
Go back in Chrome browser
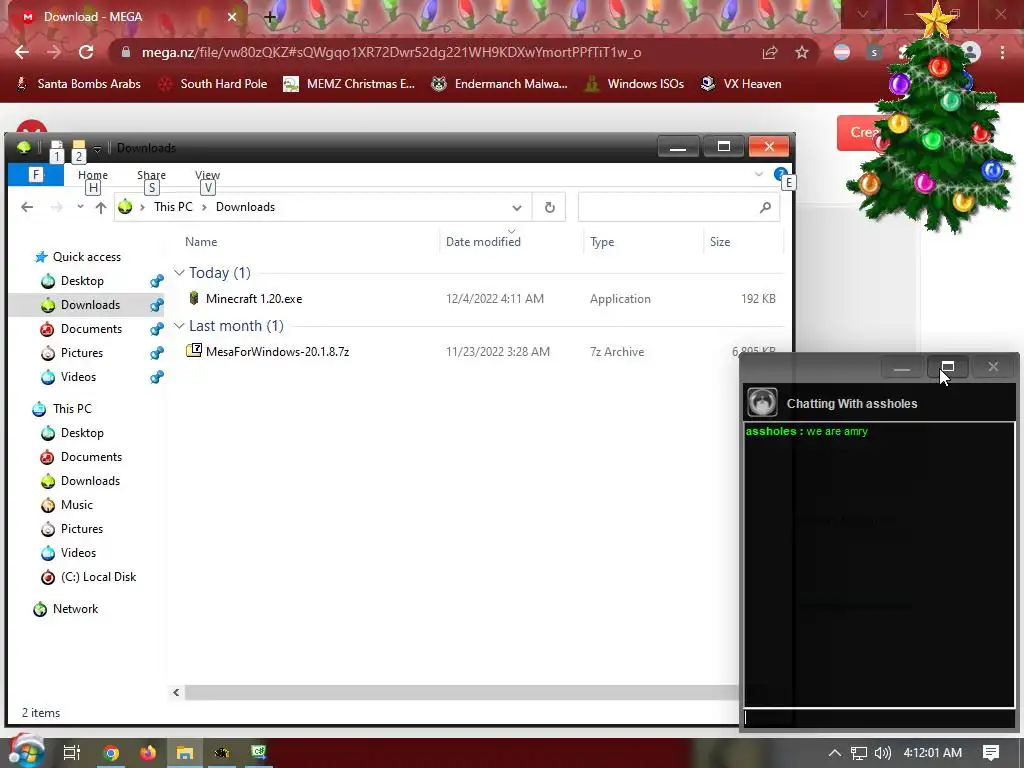[x=22, y=52]
